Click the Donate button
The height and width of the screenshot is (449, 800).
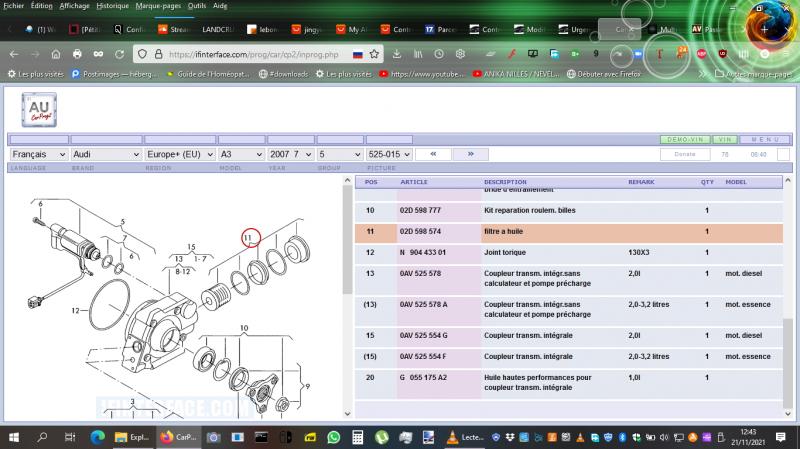tap(685, 154)
